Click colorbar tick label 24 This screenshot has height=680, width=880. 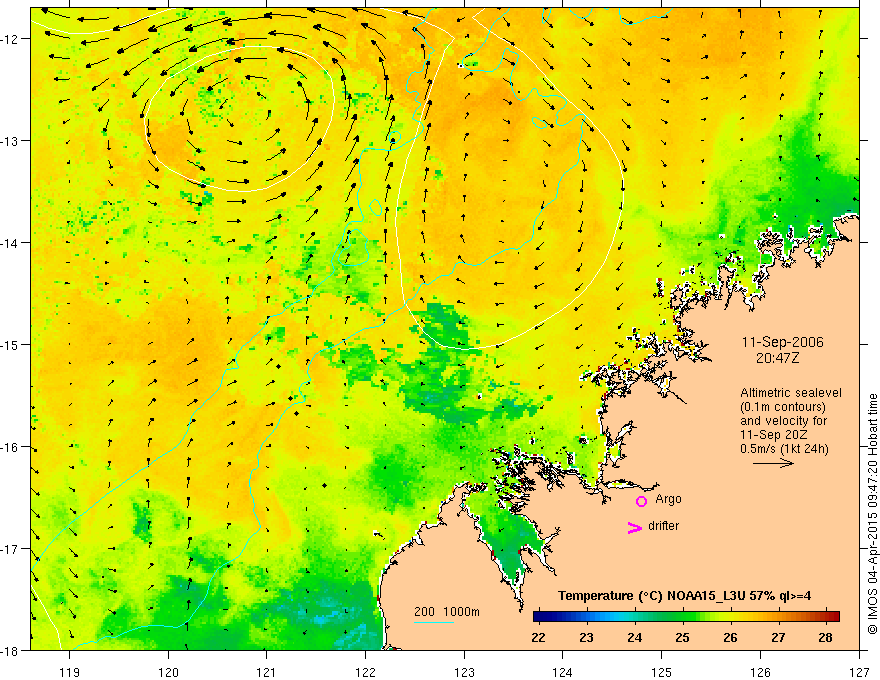(634, 637)
